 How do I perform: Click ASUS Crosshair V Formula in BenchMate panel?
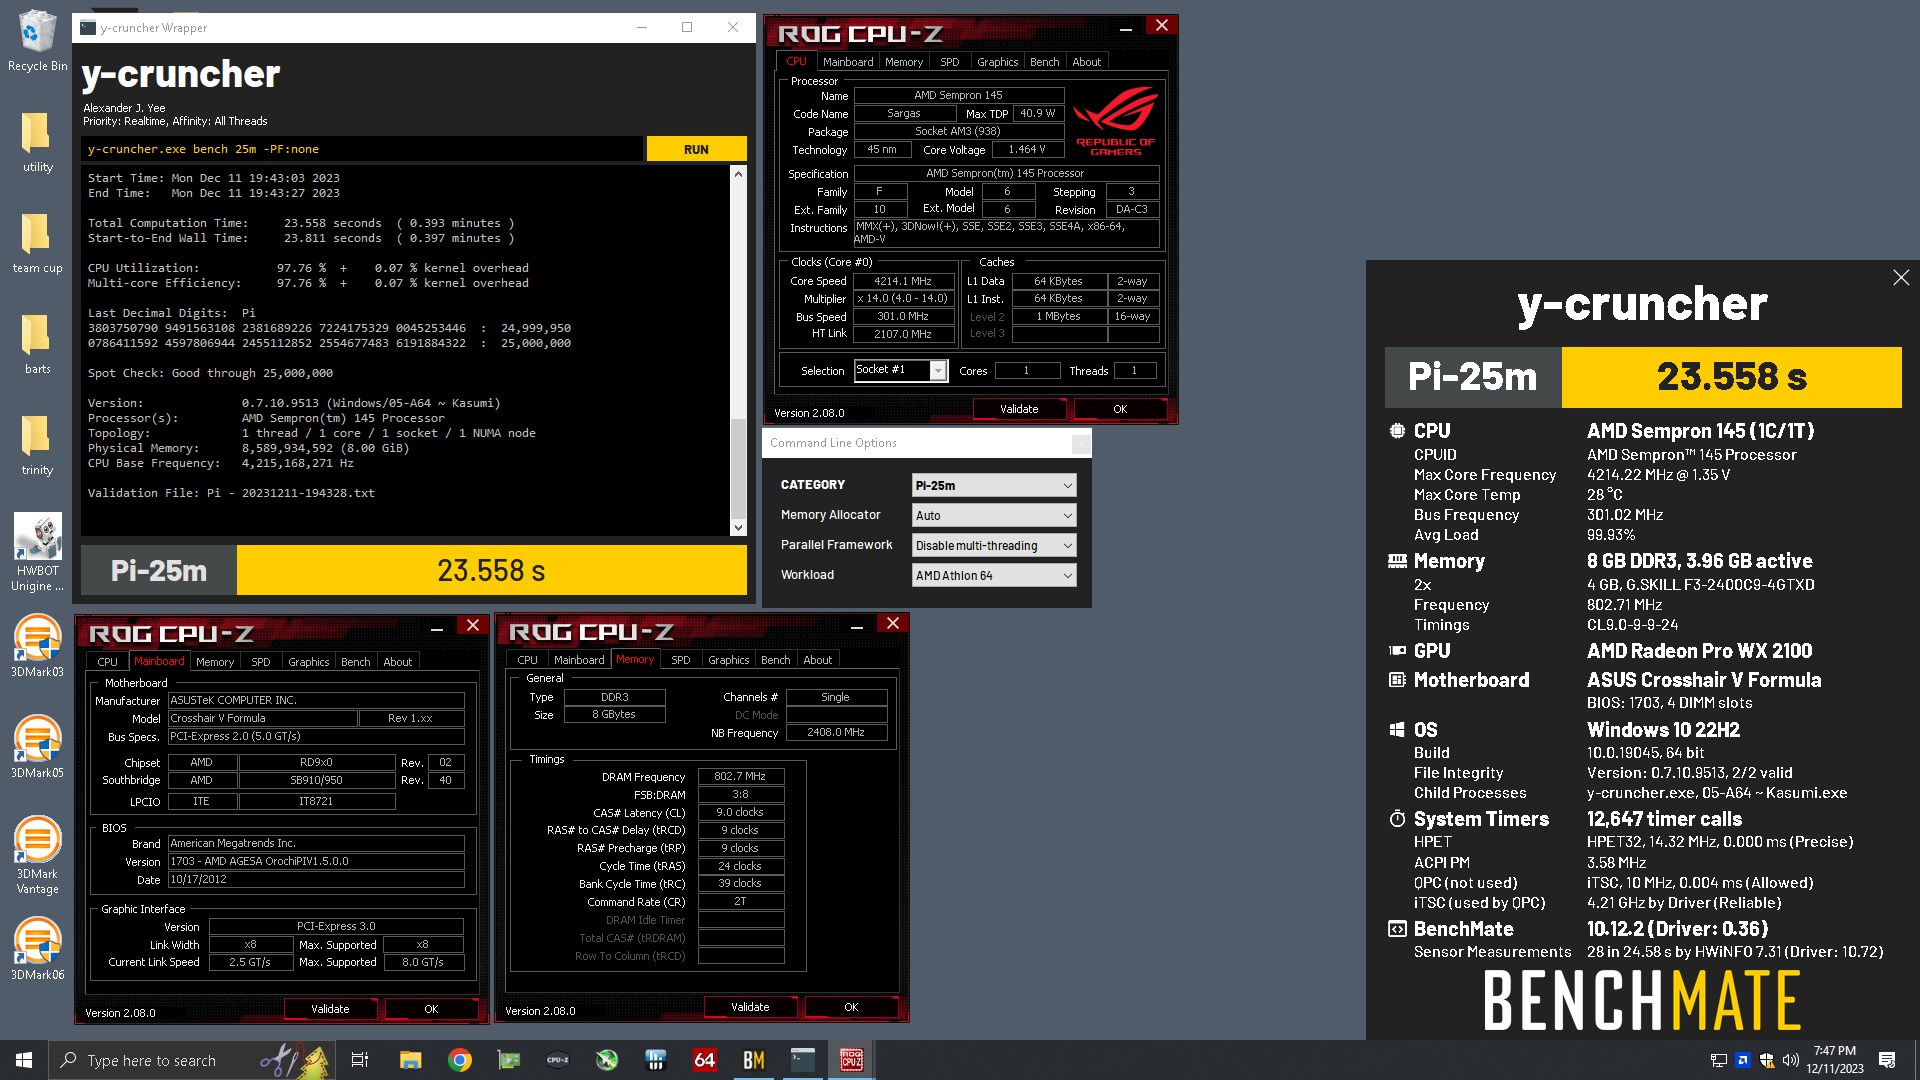coord(1704,680)
